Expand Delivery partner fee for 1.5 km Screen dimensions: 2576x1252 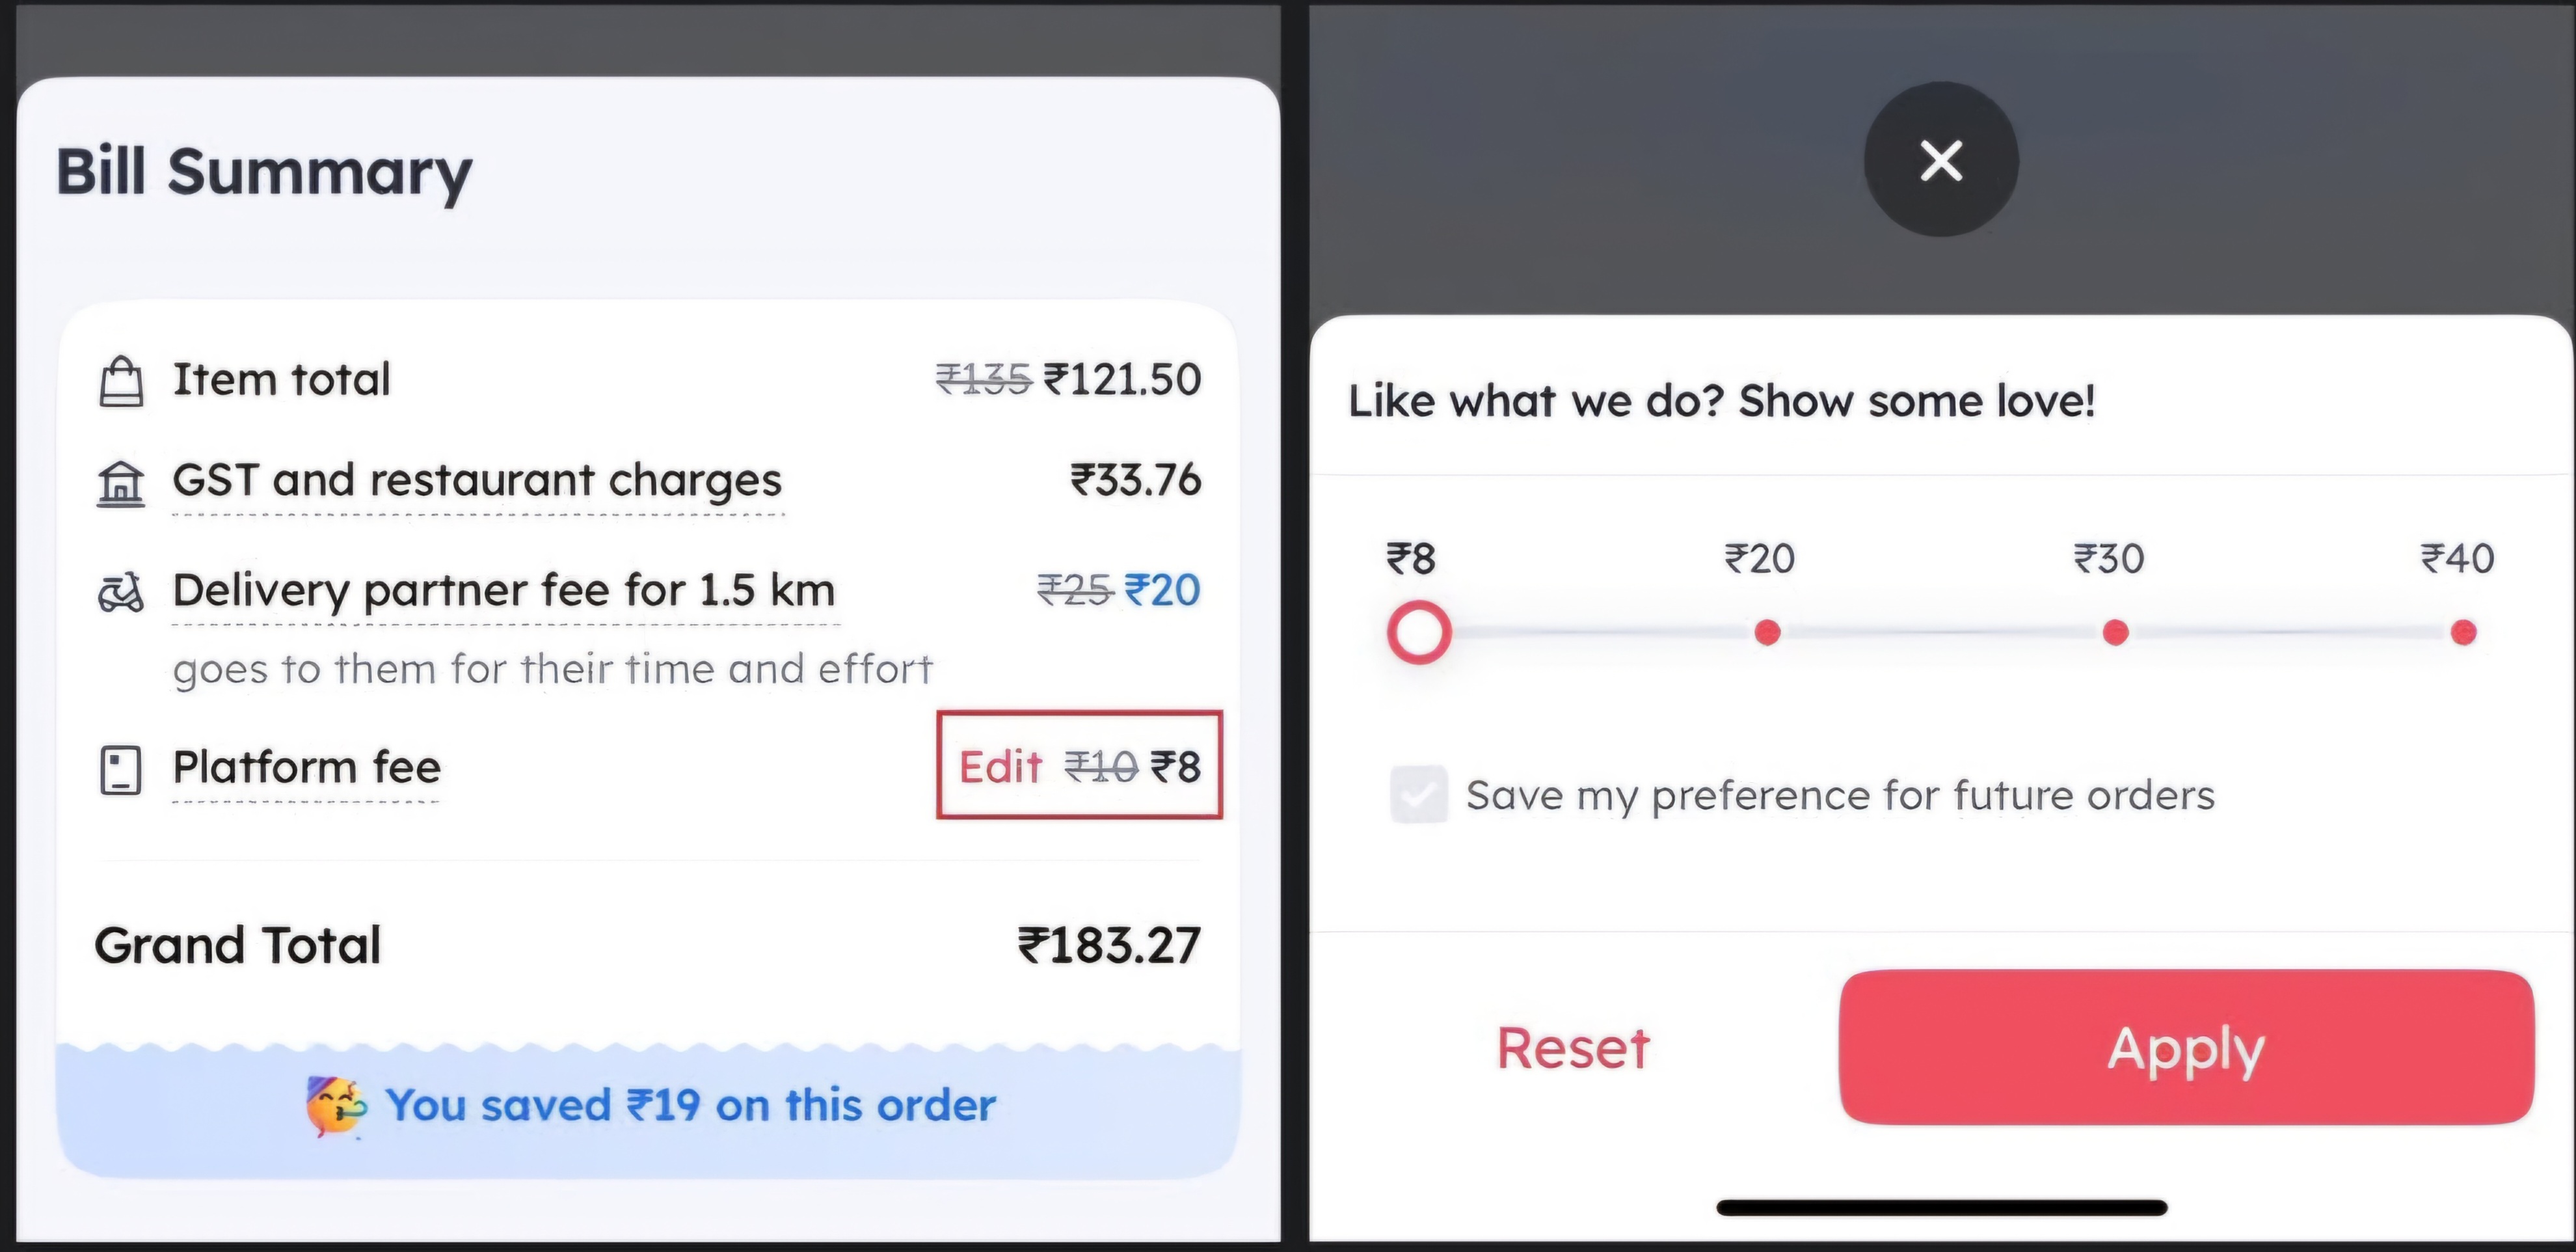(503, 591)
